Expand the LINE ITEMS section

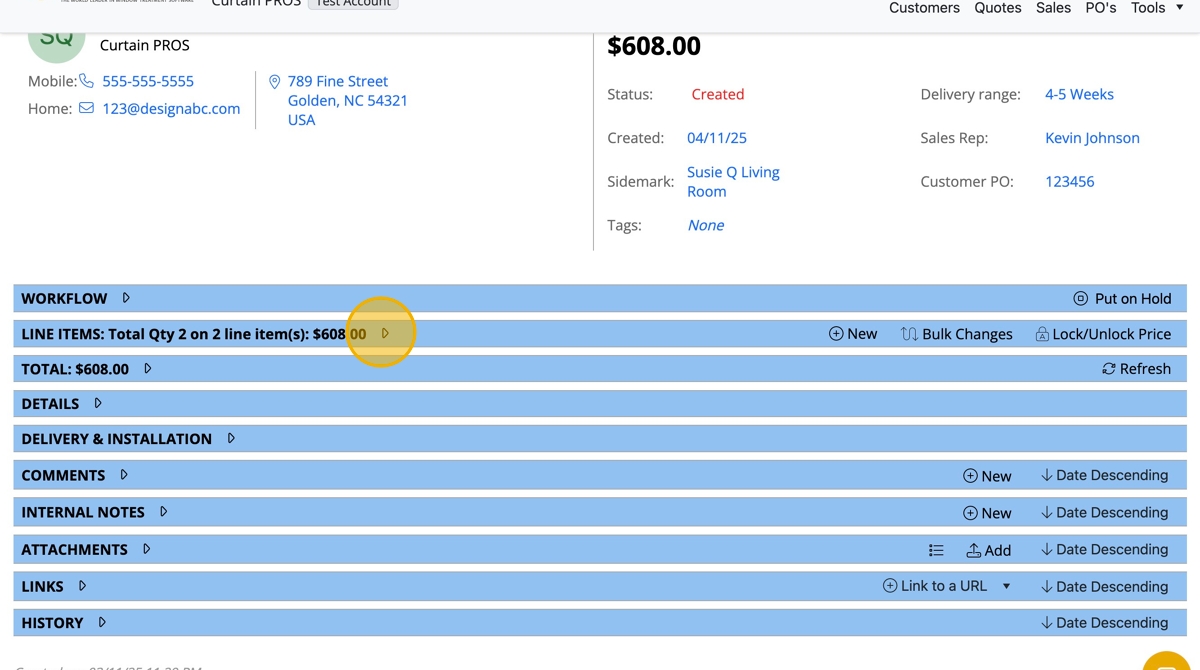click(x=385, y=334)
